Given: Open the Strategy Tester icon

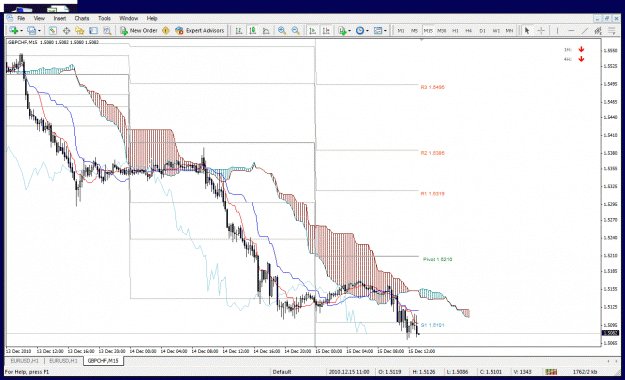Looking at the screenshot, I should pyautogui.click(x=107, y=30).
